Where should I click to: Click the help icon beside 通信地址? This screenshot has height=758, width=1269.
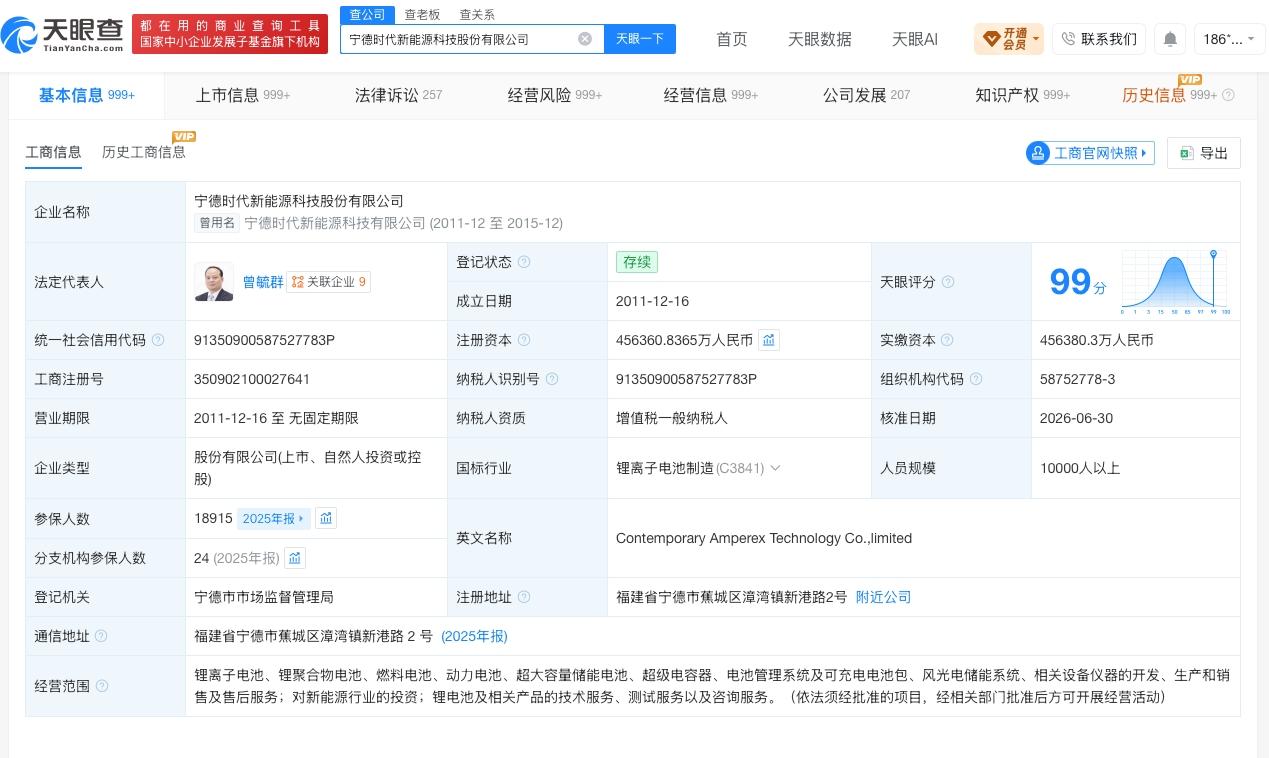click(x=101, y=636)
